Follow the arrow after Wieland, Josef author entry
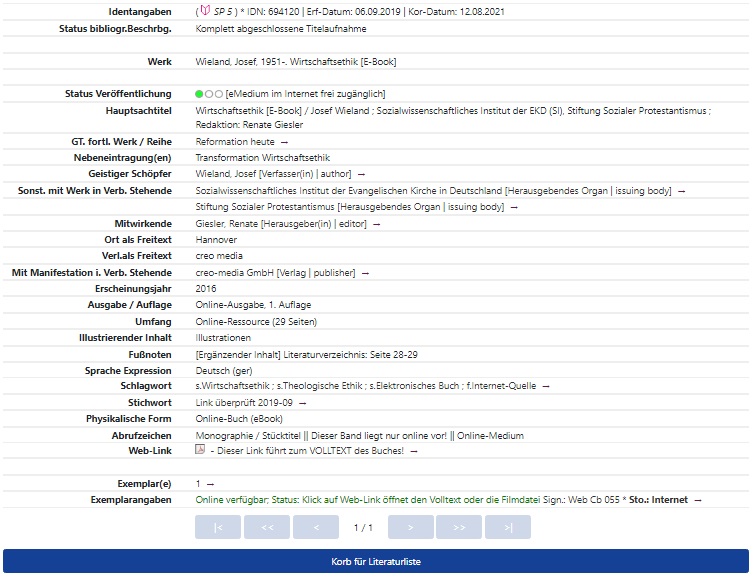The width and height of the screenshot is (753, 577). coord(362,175)
